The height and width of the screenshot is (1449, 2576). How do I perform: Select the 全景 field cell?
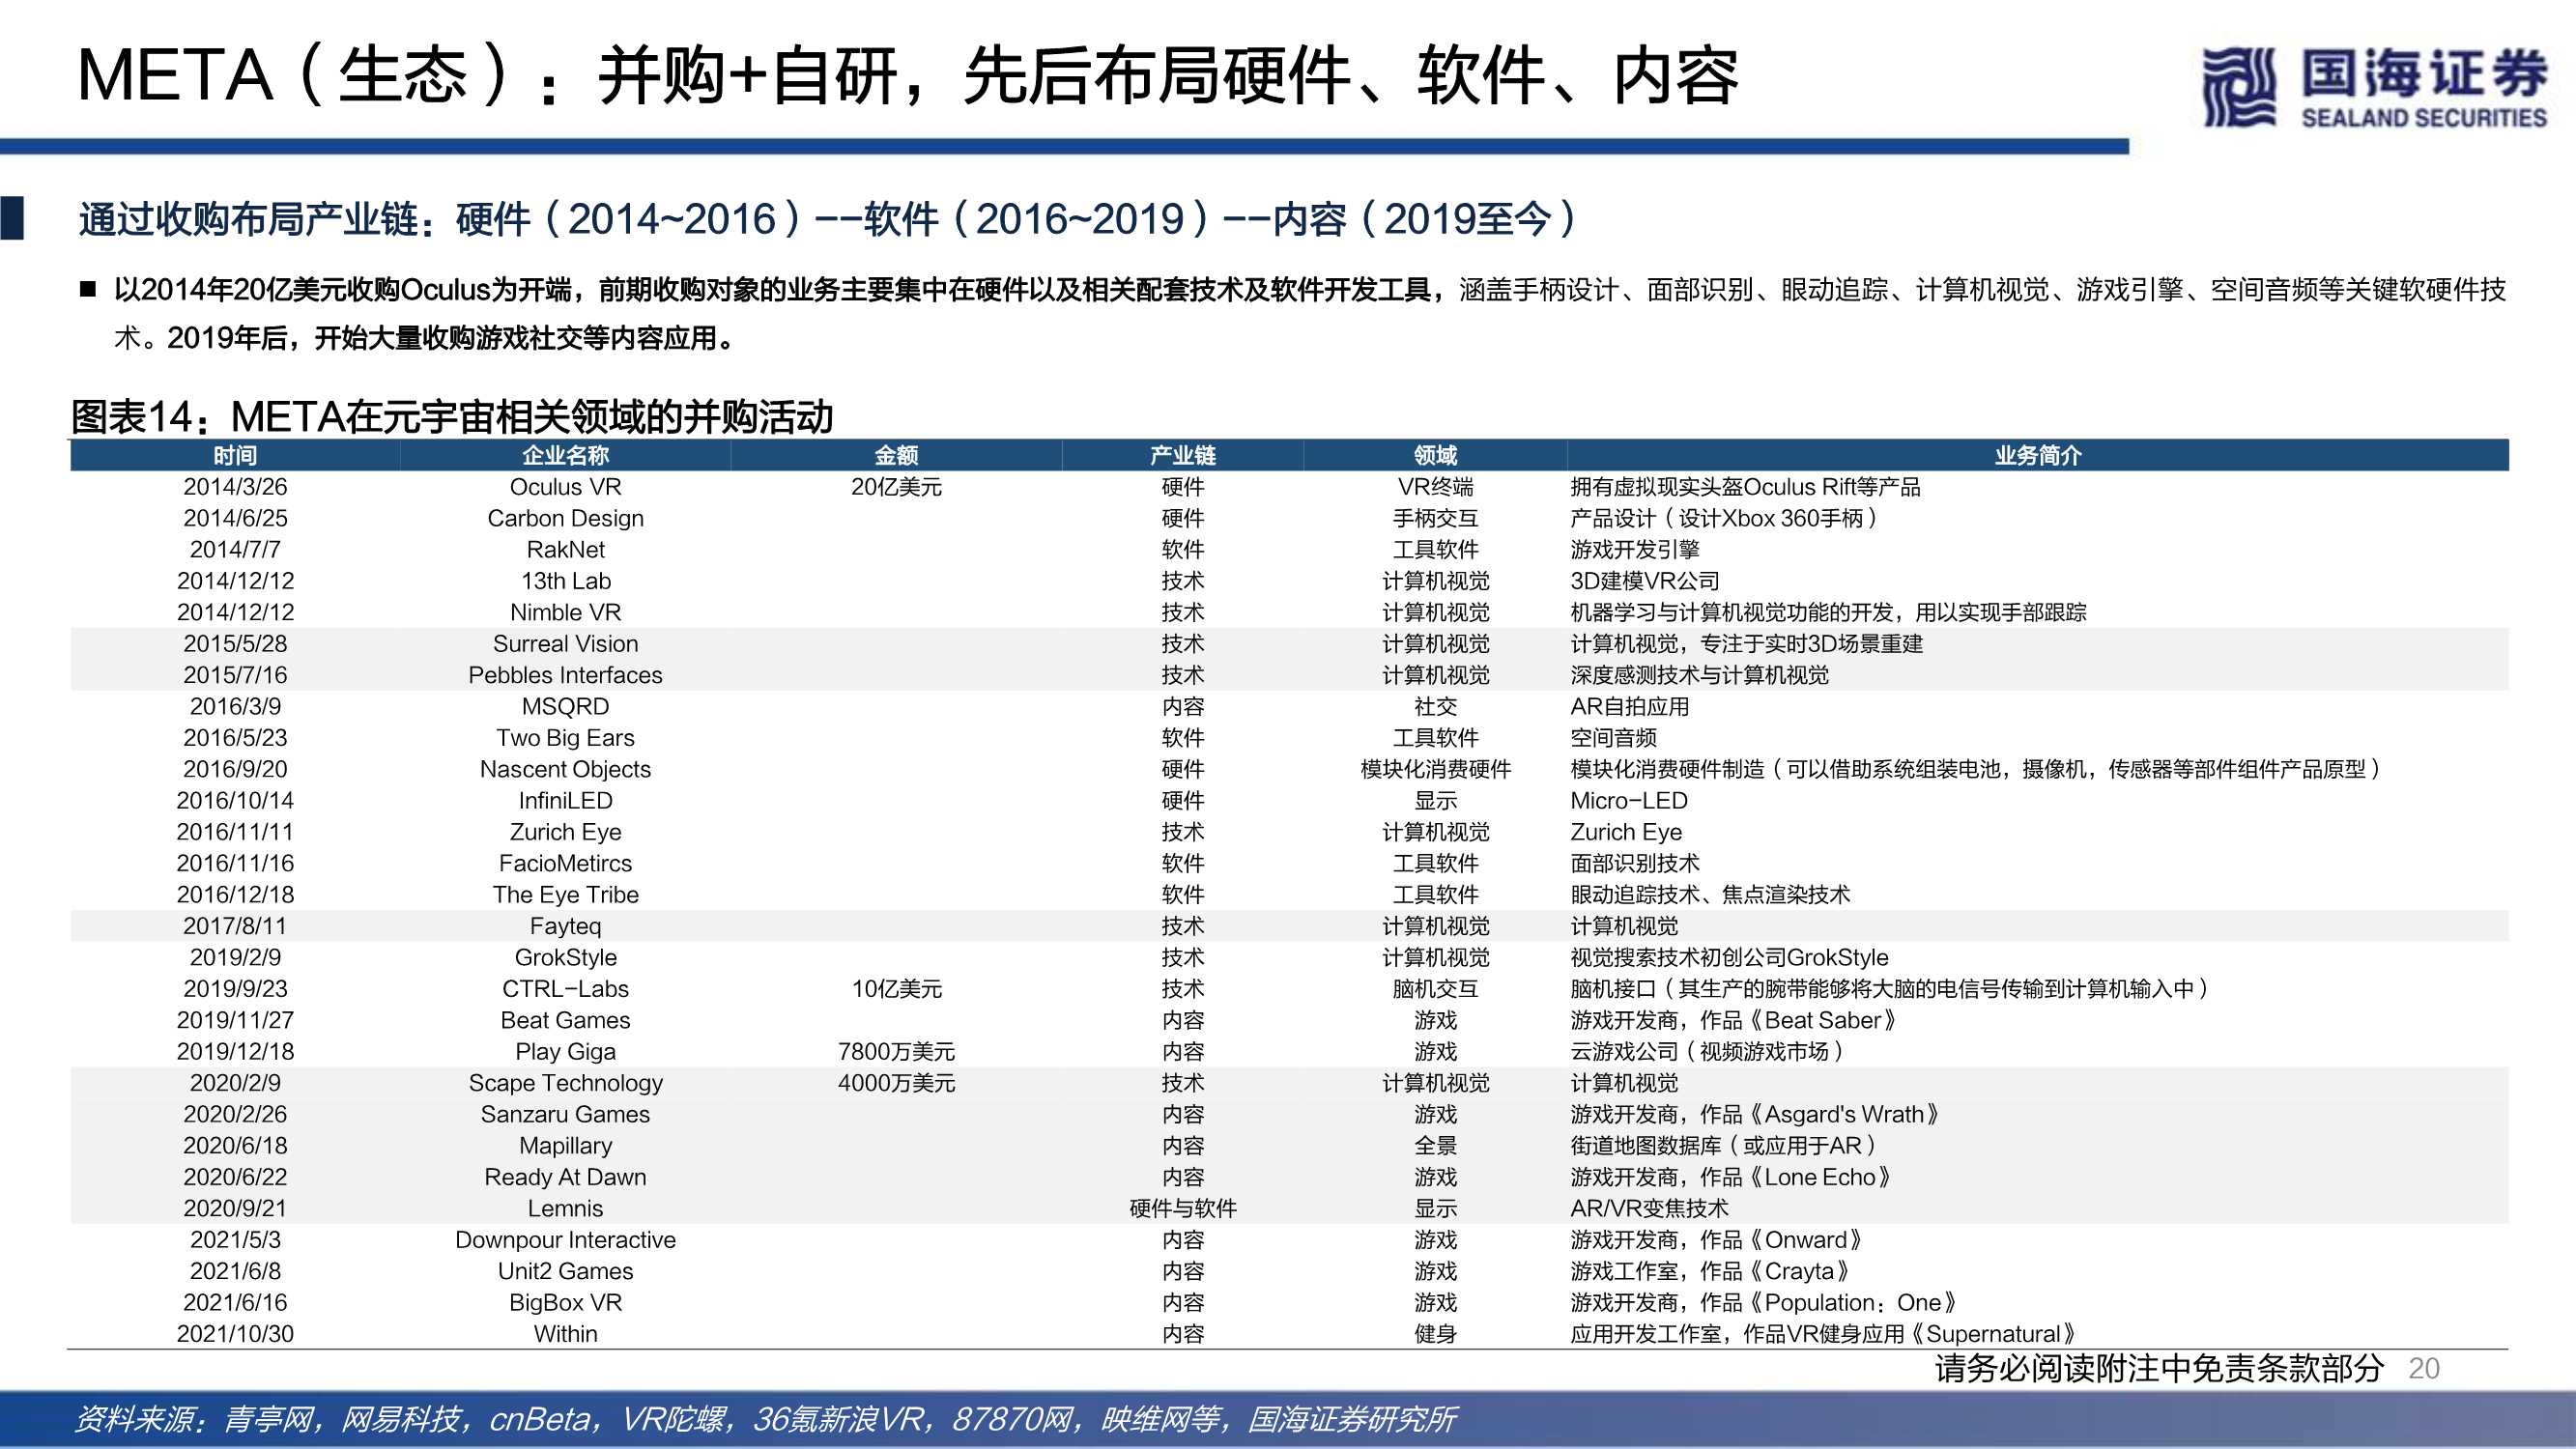[1435, 1146]
